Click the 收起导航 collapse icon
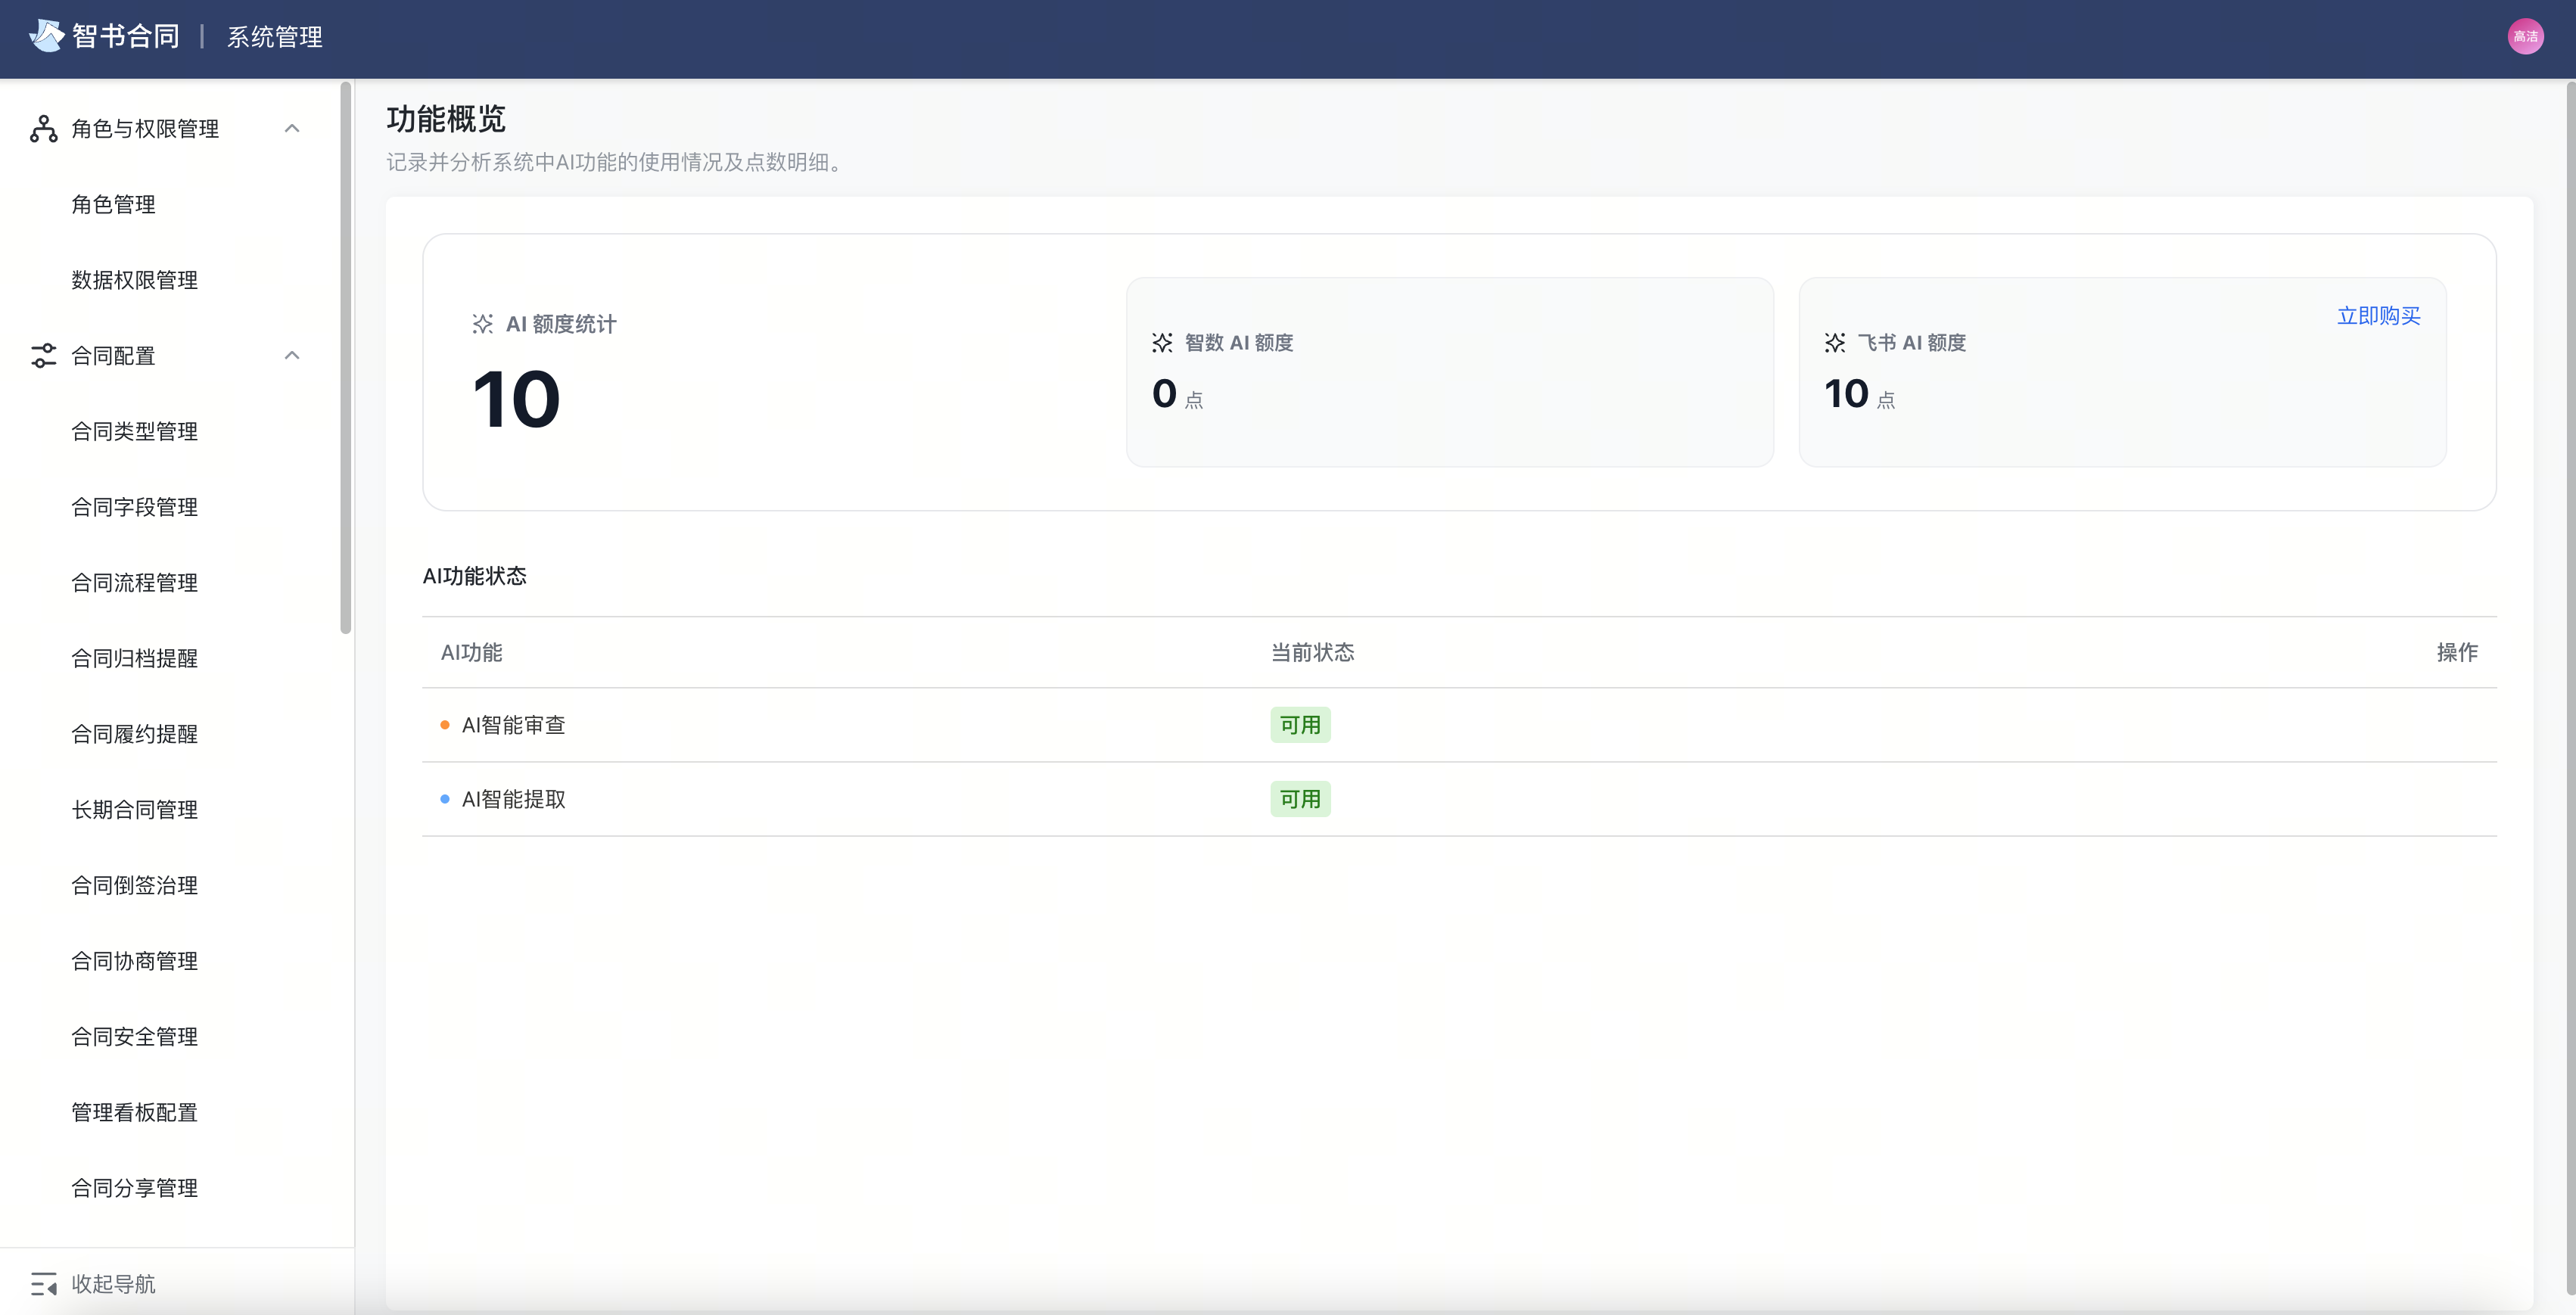 43,1284
